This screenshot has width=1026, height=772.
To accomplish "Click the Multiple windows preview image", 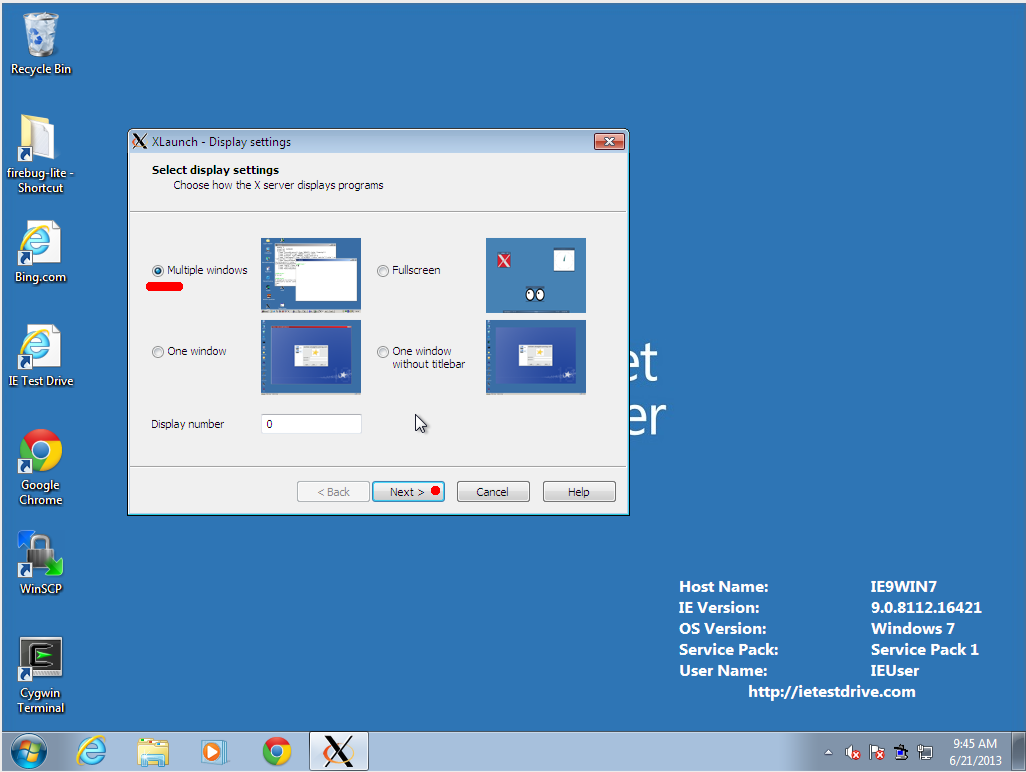I will (311, 275).
